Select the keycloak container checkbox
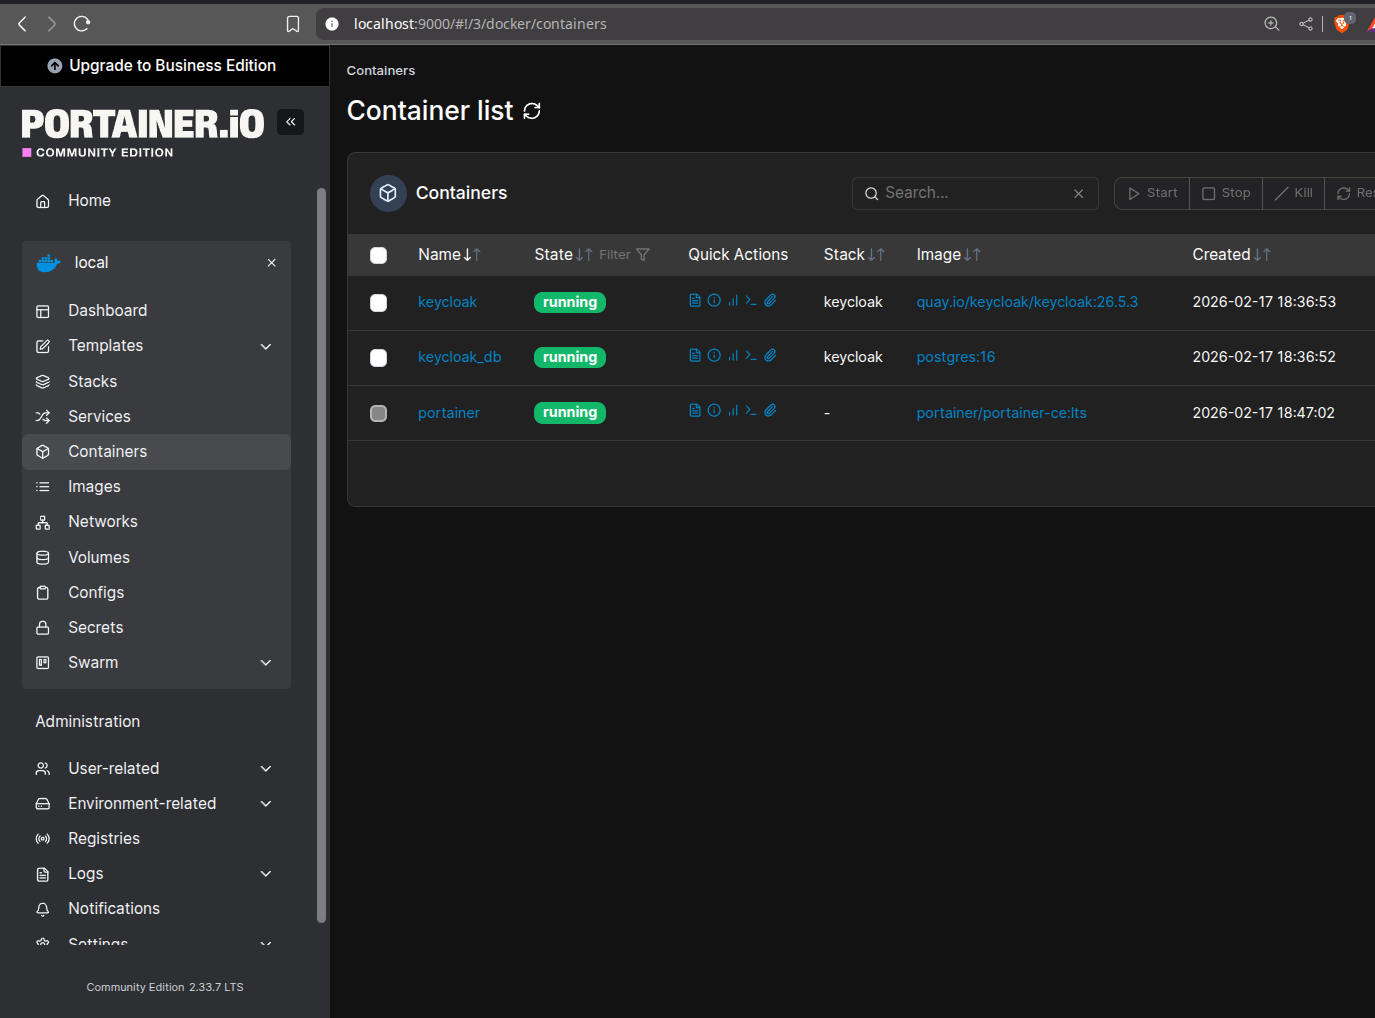1375x1018 pixels. click(378, 302)
